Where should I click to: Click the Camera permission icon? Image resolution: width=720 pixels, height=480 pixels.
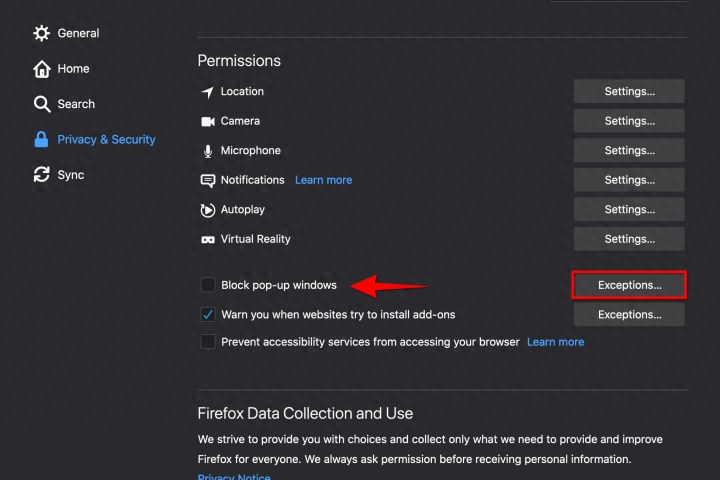tap(208, 121)
